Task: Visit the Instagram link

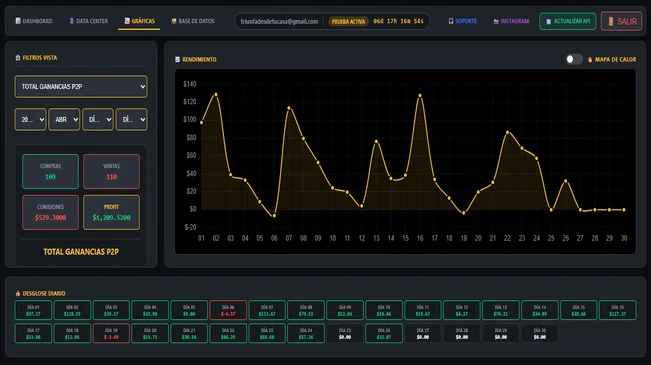Action: tap(511, 21)
